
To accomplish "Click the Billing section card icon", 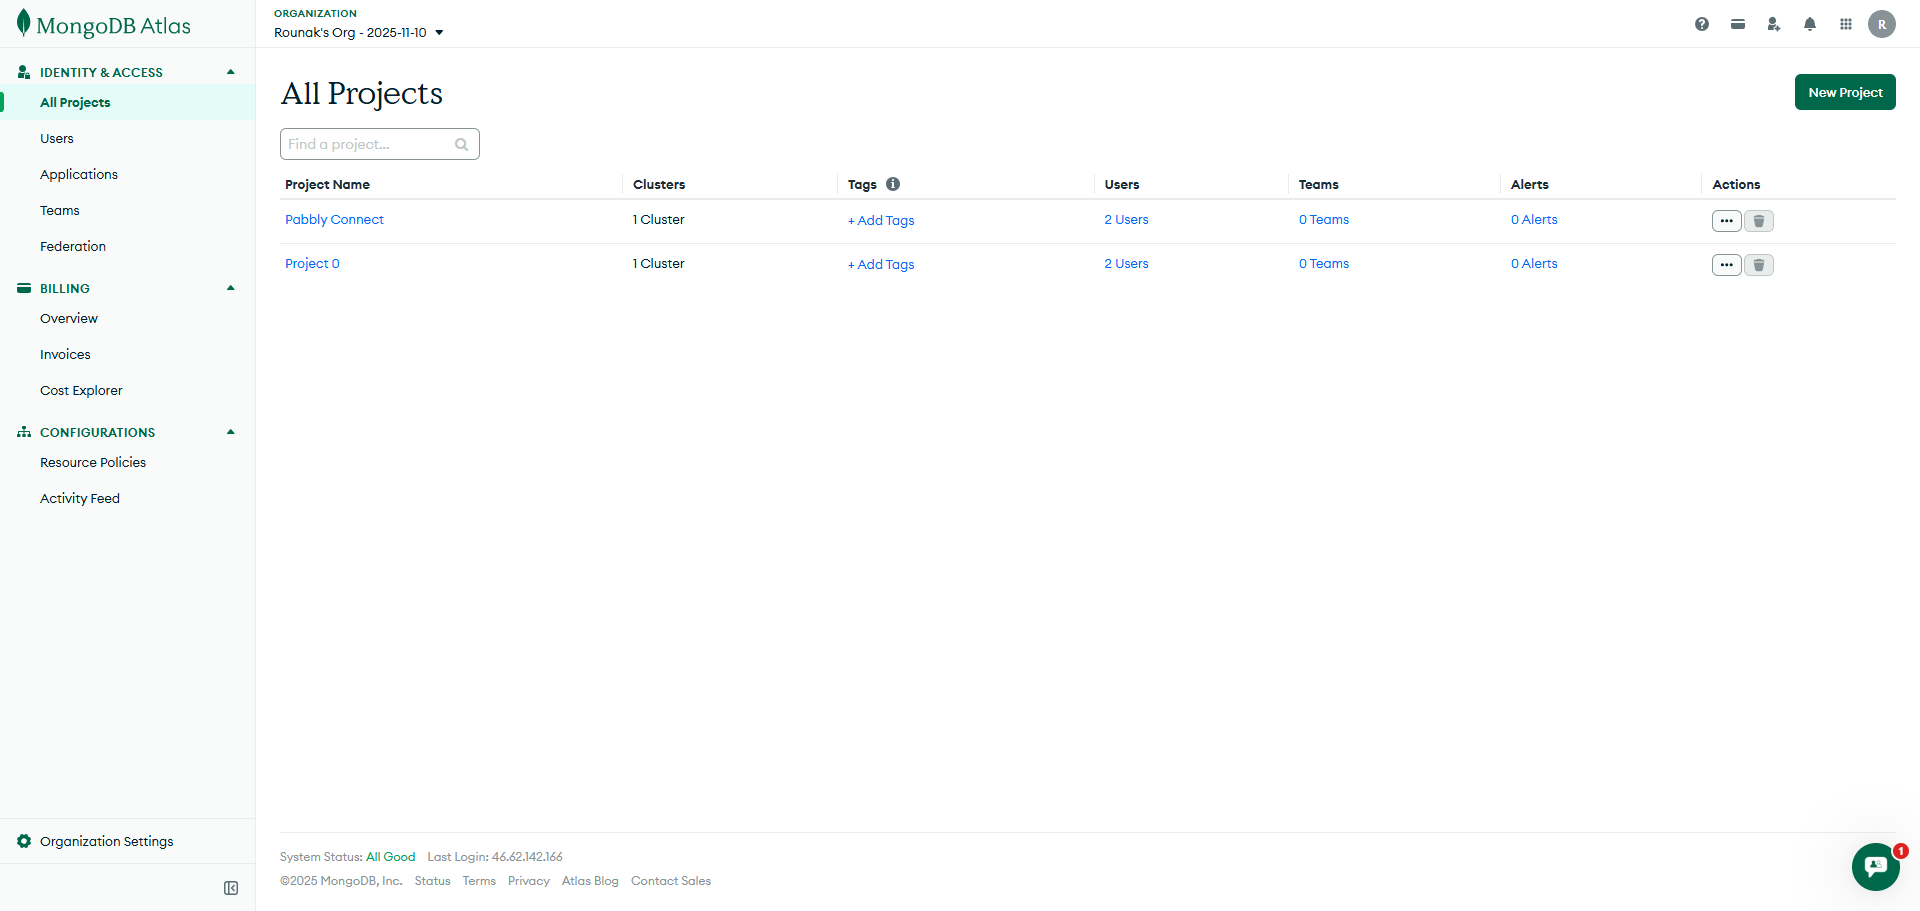I will pos(24,288).
